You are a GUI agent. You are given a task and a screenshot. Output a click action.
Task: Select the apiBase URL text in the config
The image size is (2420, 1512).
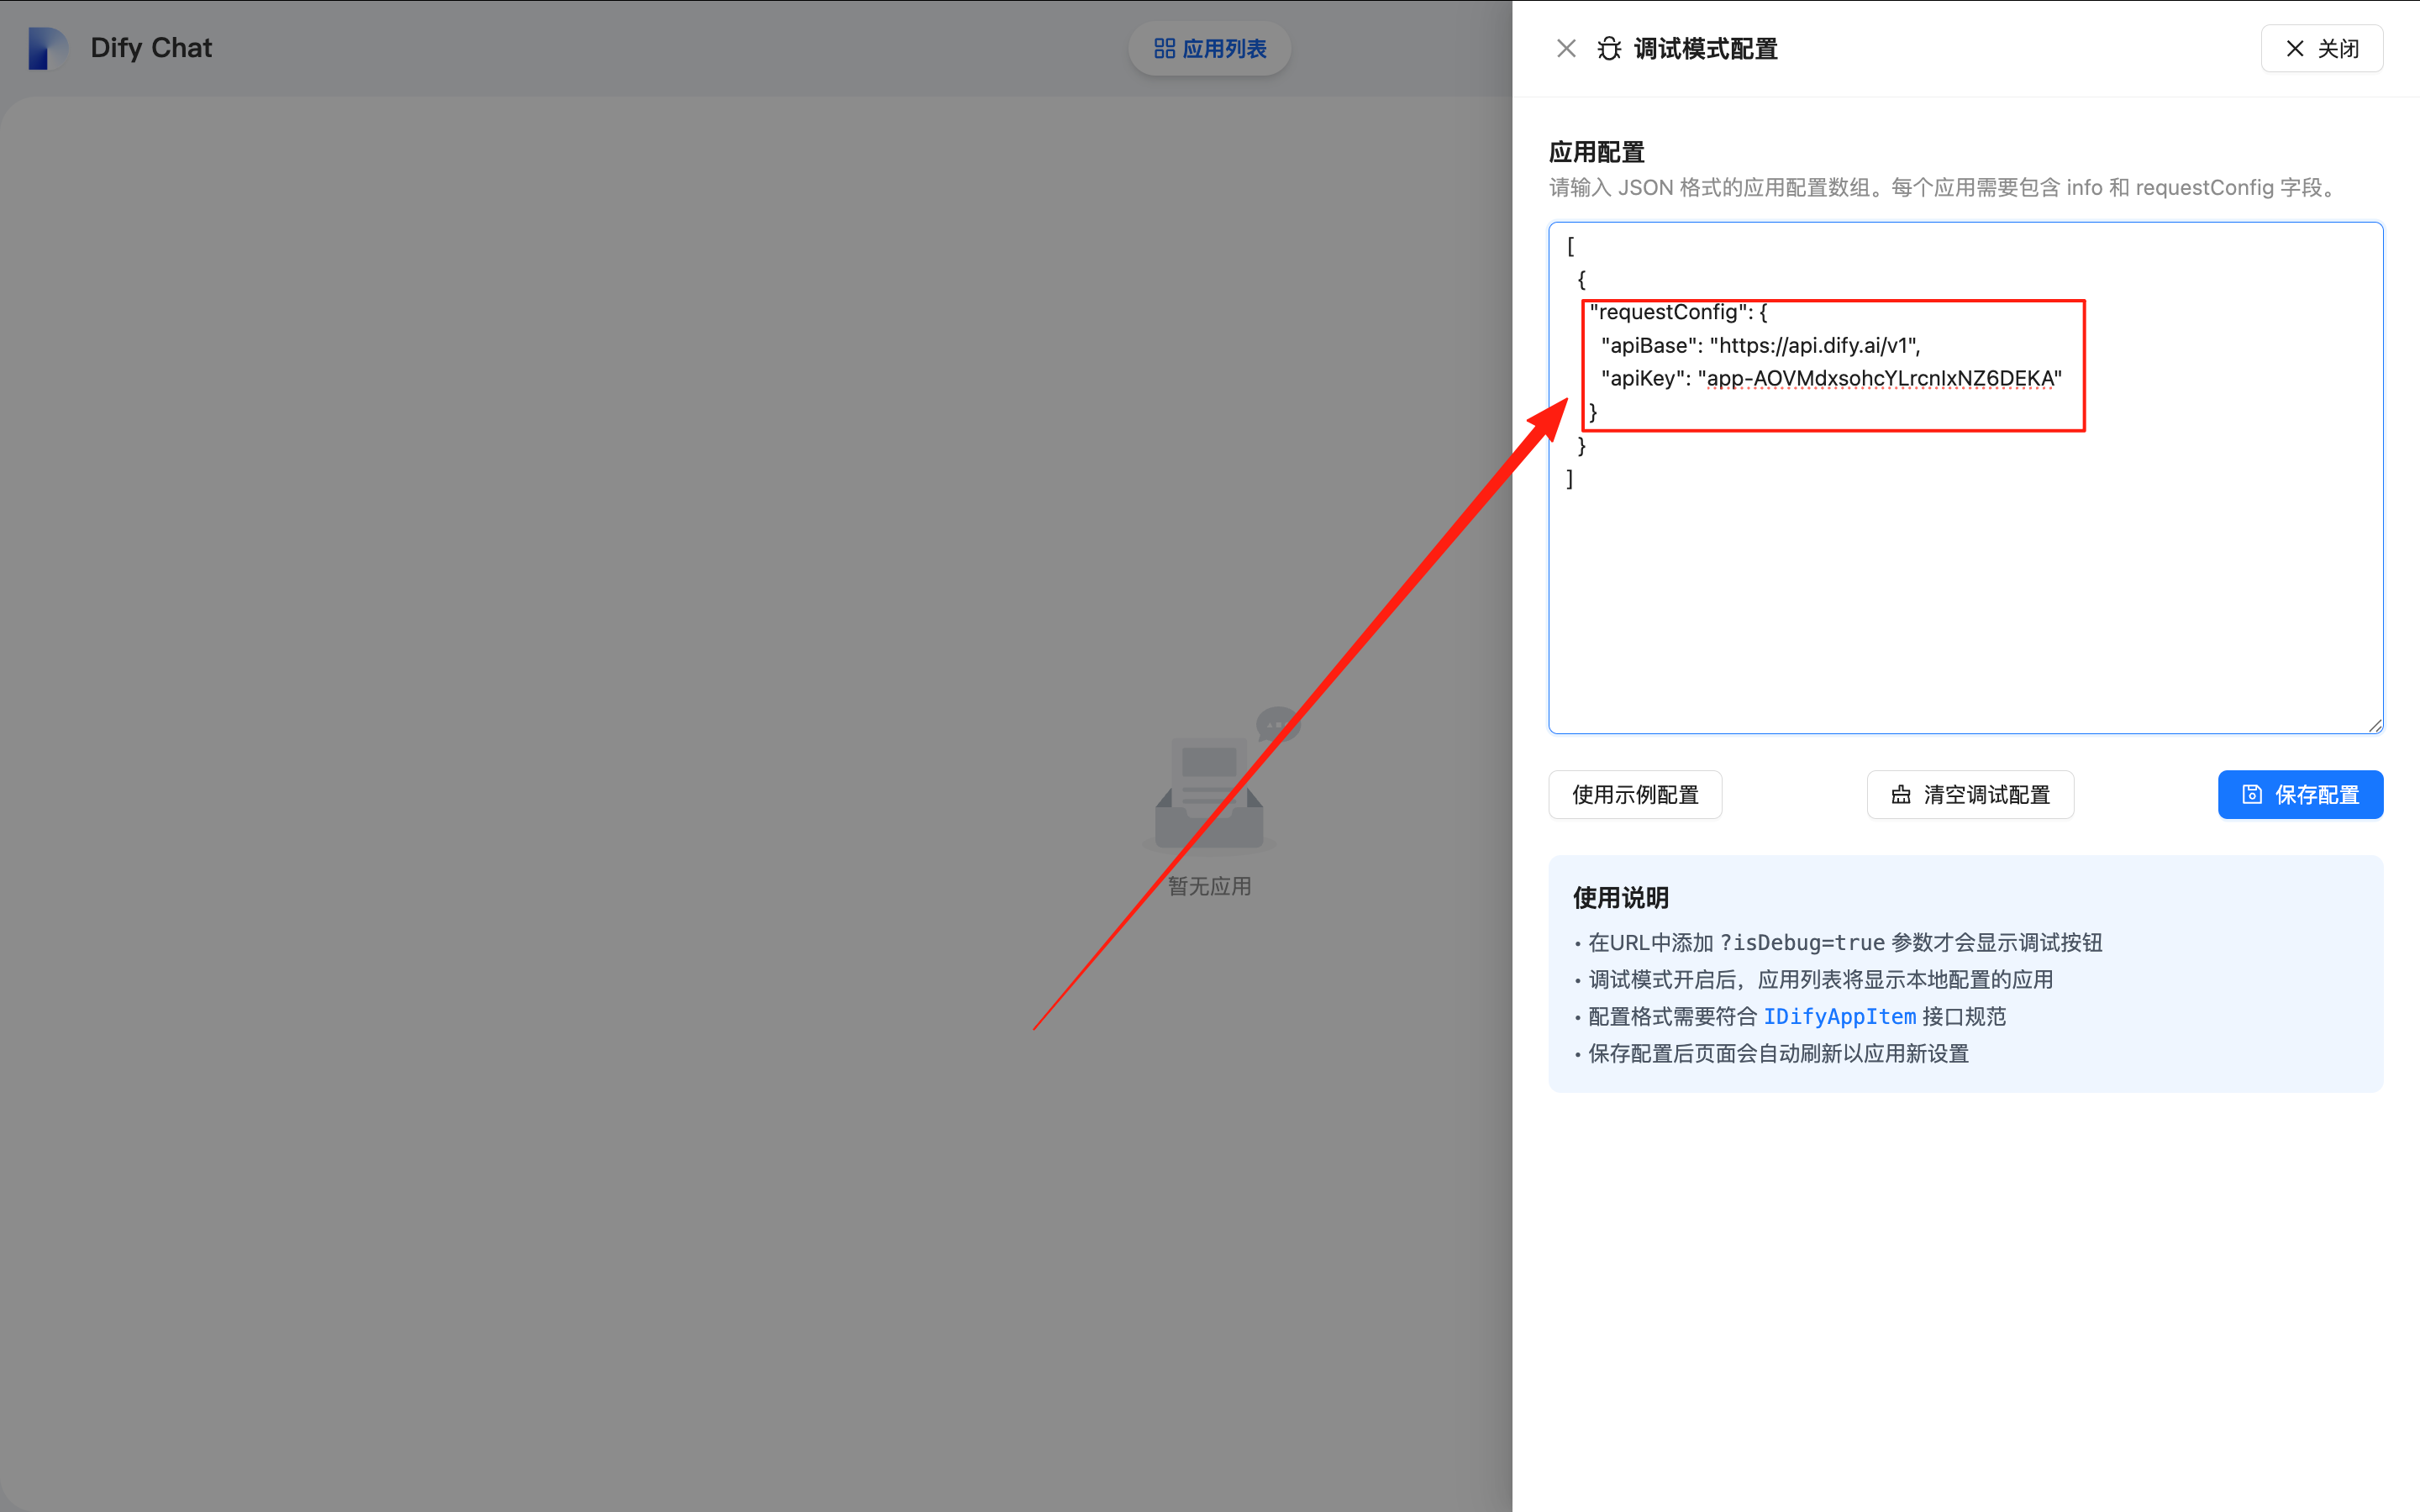click(1815, 345)
